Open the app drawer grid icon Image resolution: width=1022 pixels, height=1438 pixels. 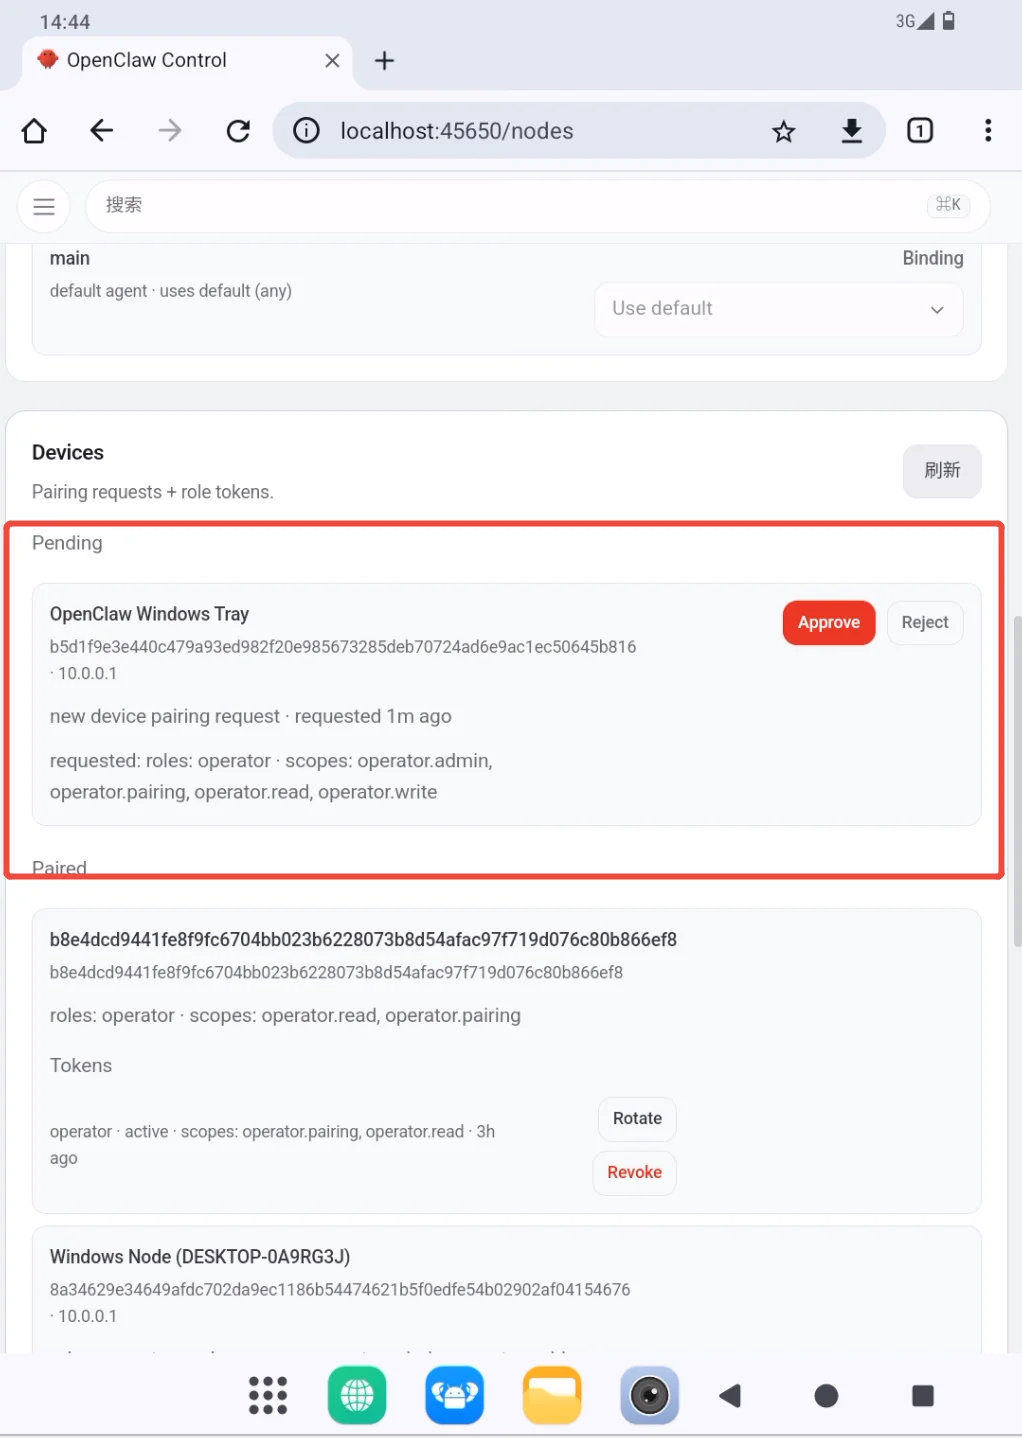pyautogui.click(x=268, y=1395)
